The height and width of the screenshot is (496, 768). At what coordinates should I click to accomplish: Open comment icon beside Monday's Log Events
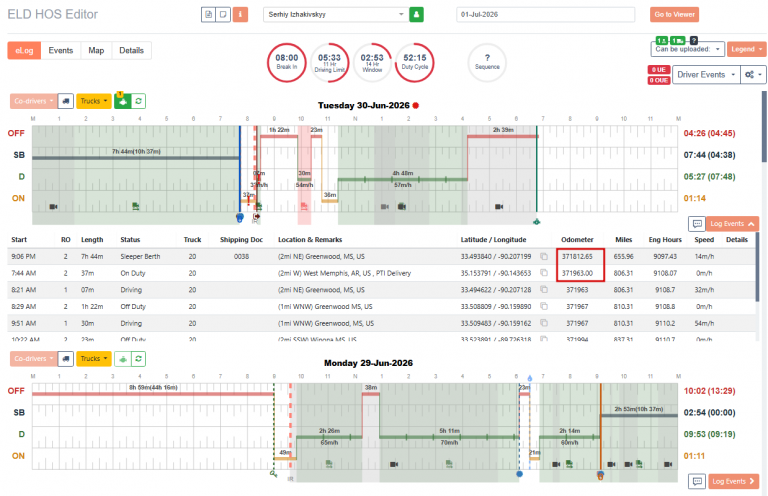point(696,481)
